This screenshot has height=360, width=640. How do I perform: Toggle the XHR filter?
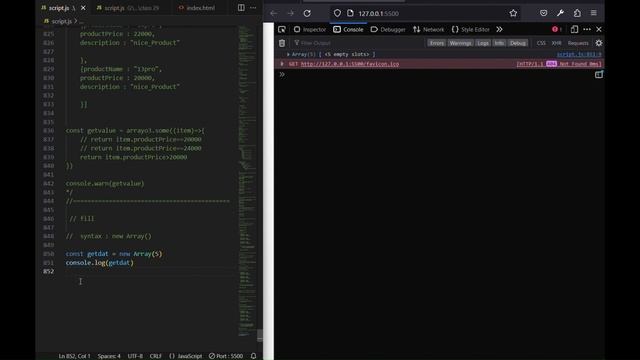(x=556, y=43)
